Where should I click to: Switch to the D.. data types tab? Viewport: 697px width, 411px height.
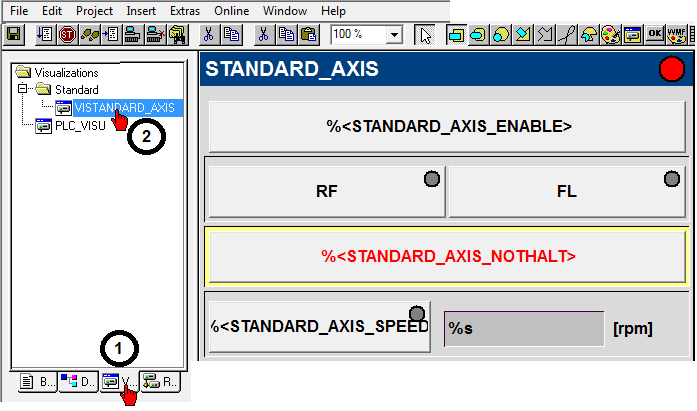click(78, 382)
